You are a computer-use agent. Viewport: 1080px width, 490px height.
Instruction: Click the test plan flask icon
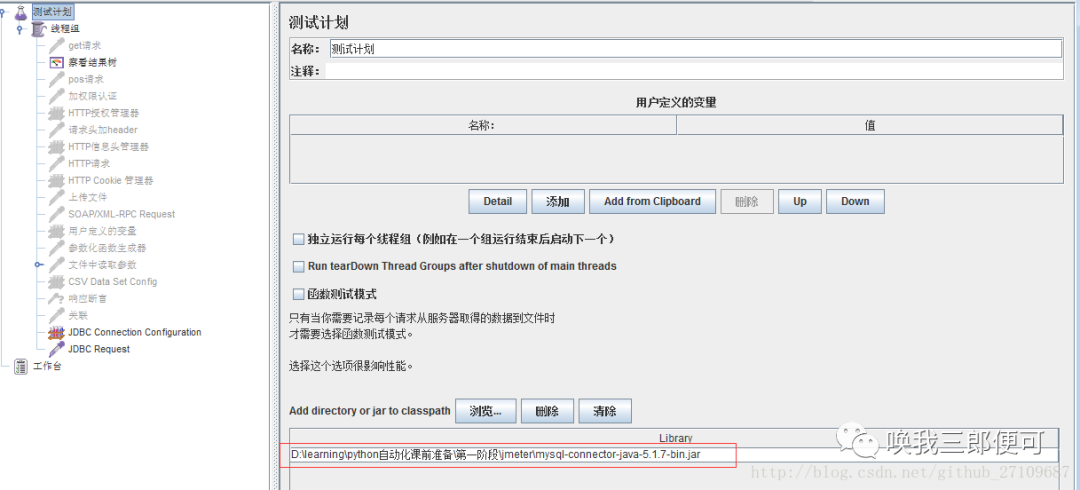[21, 12]
